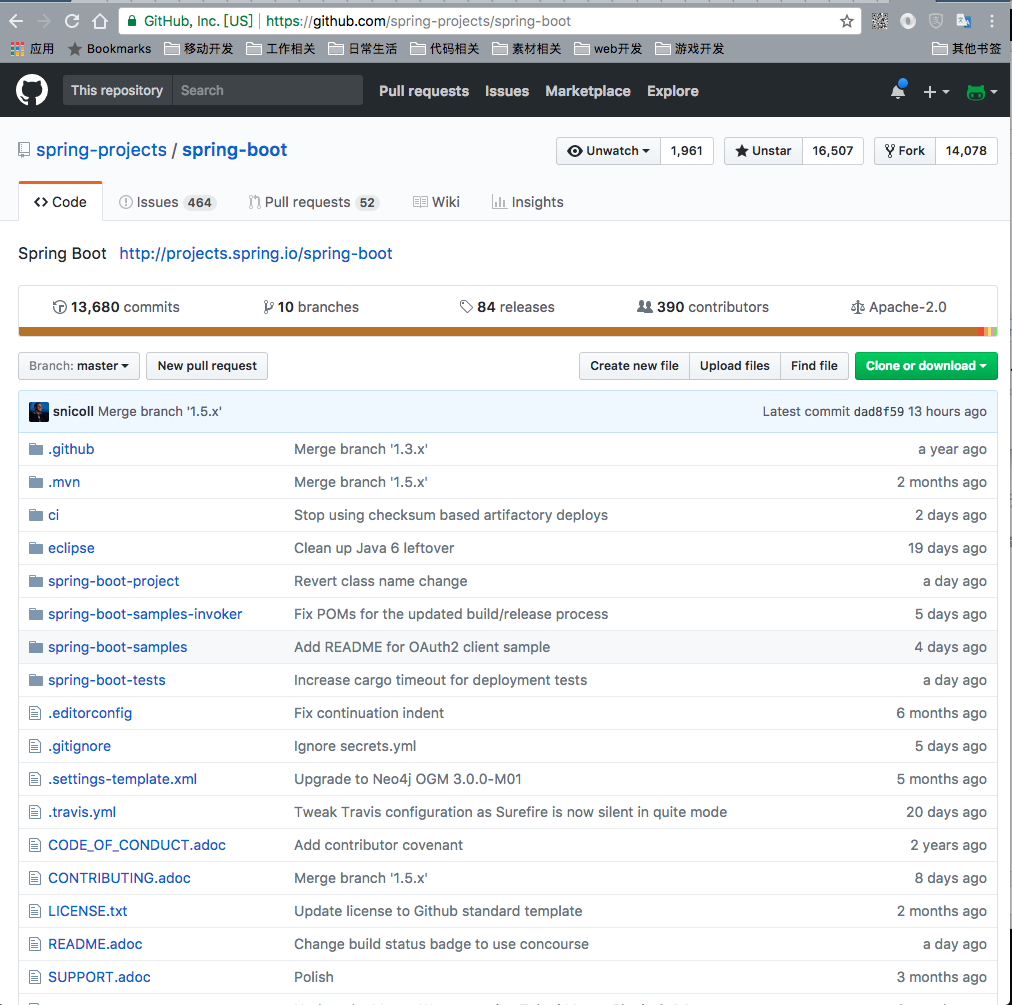Click the README.adoc file icon
Screen dimensions: 1012x1005
tap(35, 944)
